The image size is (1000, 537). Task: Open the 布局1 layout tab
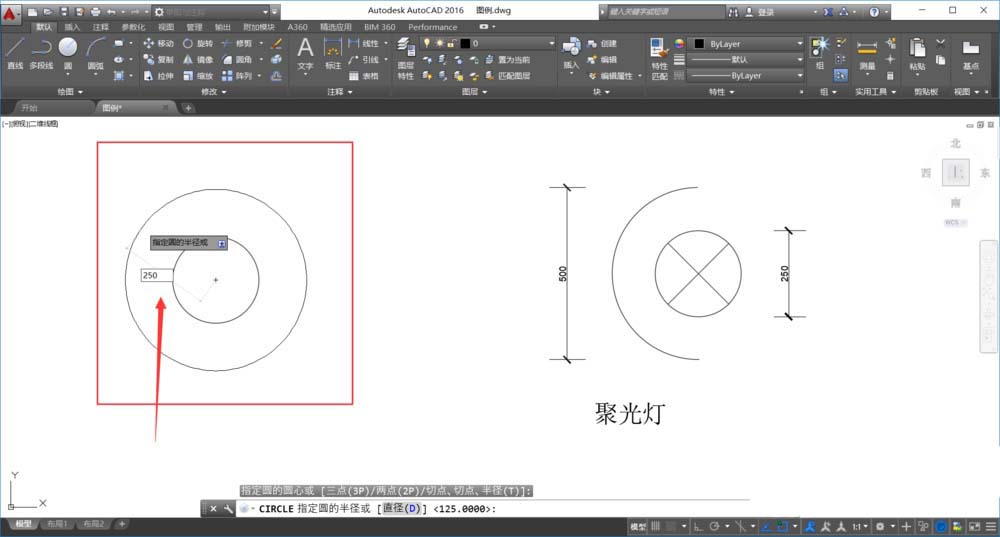[x=60, y=524]
